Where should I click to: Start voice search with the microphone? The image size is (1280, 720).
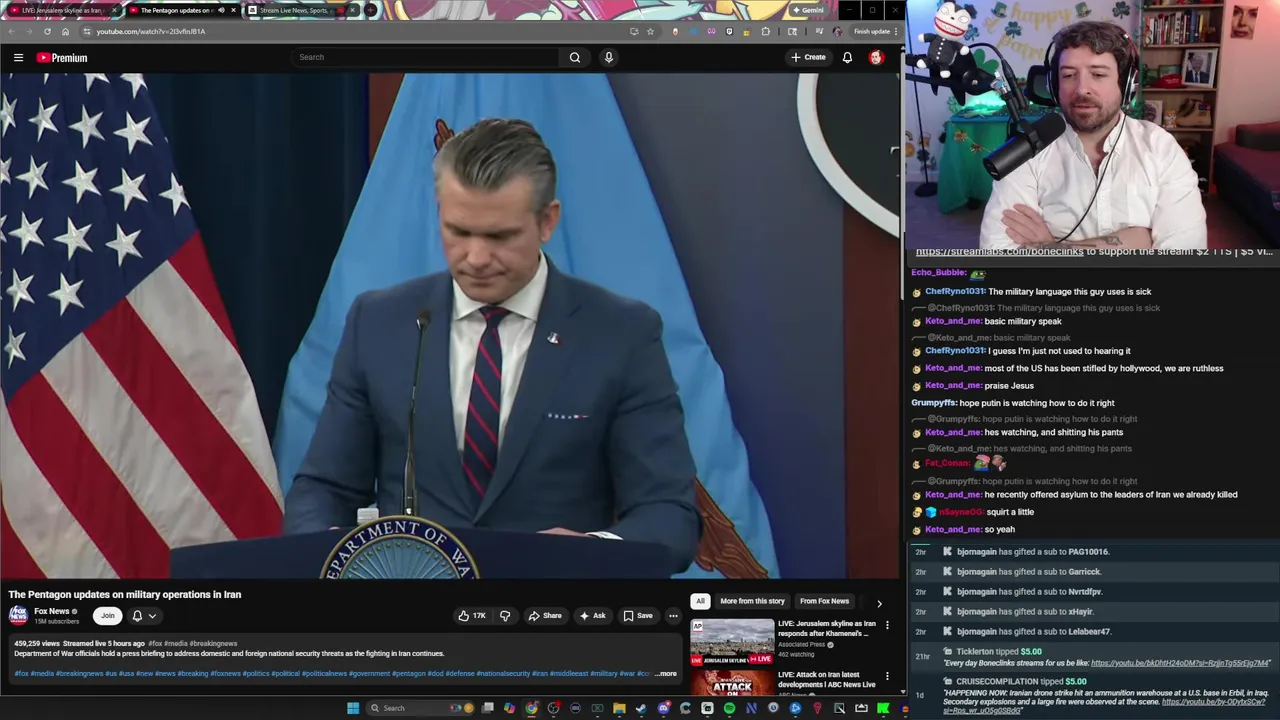(608, 57)
